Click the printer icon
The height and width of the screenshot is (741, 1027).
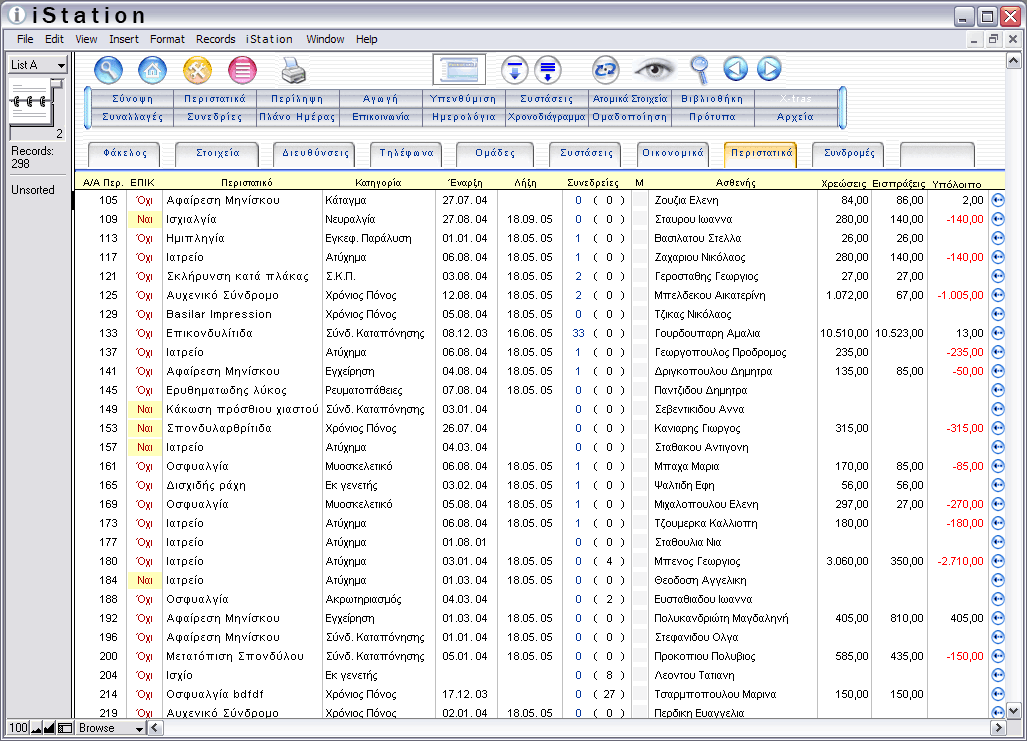tap(293, 70)
